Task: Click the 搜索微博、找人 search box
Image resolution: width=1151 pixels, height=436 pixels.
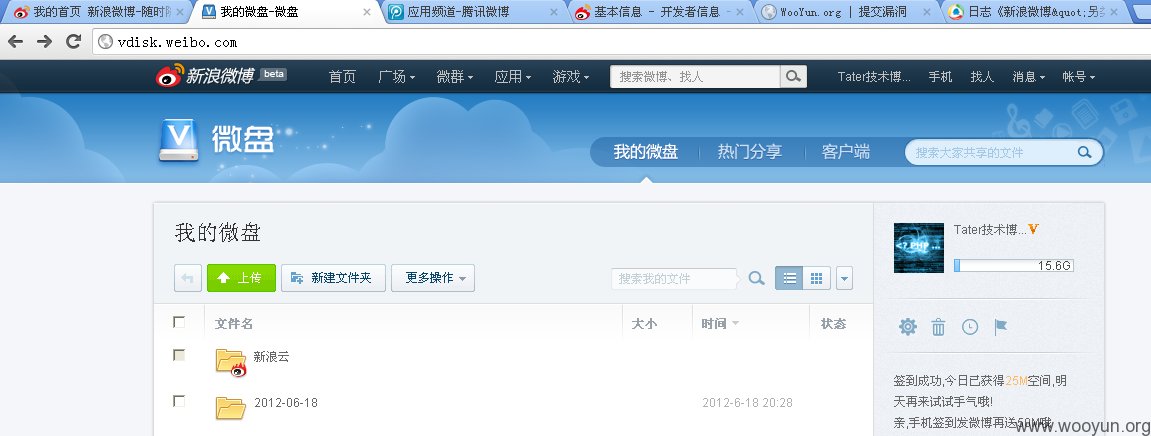Action: (694, 76)
